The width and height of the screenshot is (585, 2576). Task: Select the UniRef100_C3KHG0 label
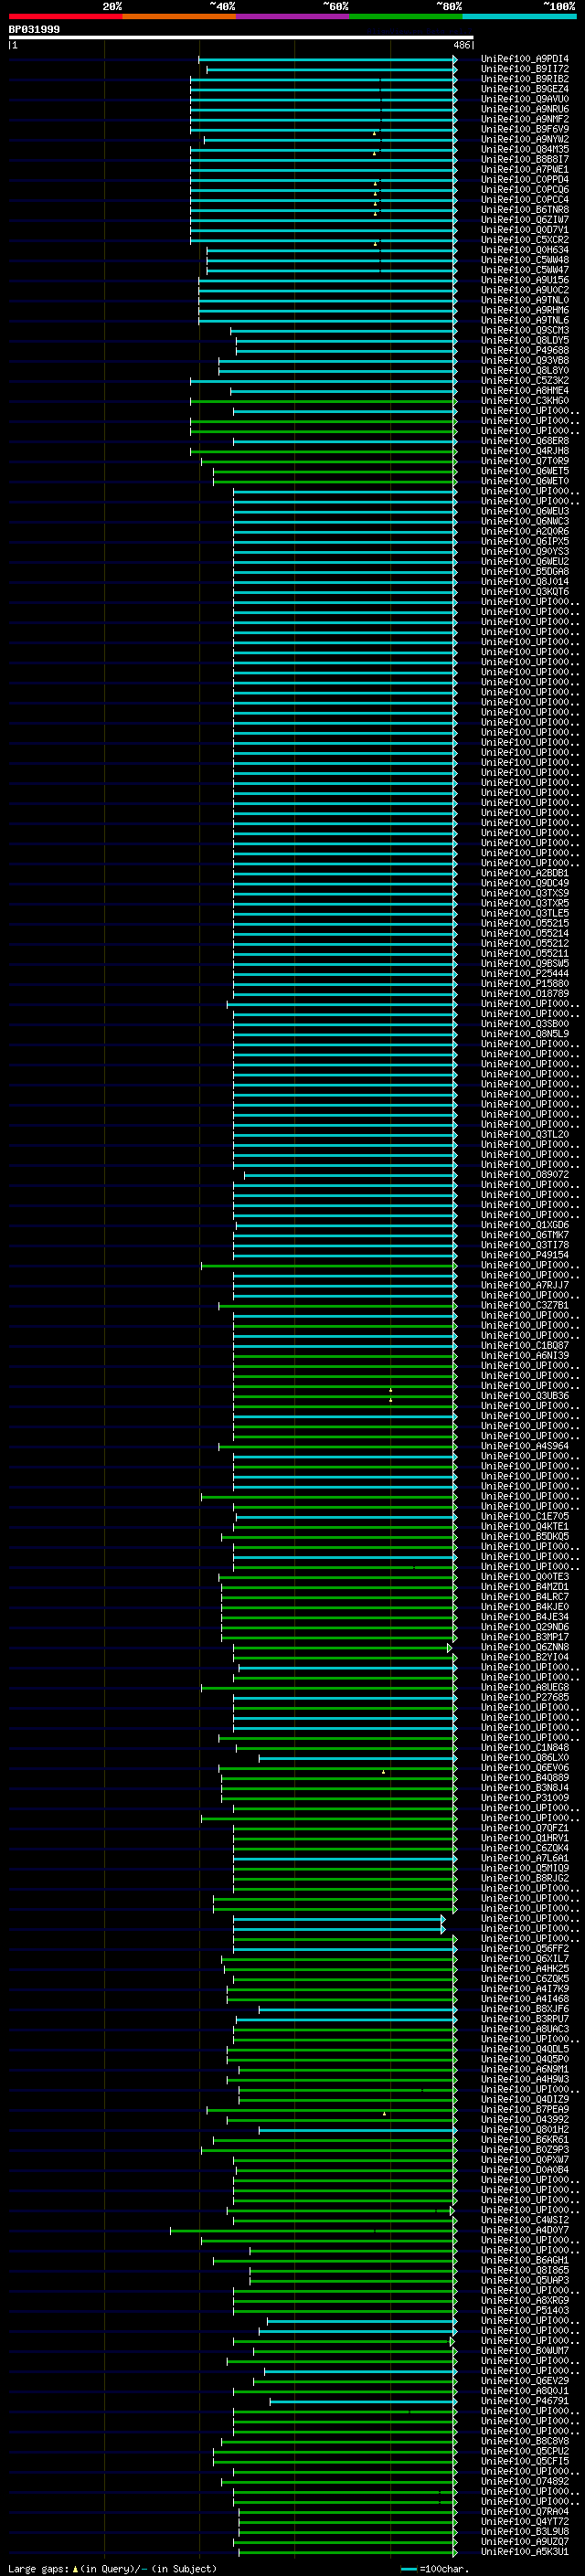click(525, 401)
